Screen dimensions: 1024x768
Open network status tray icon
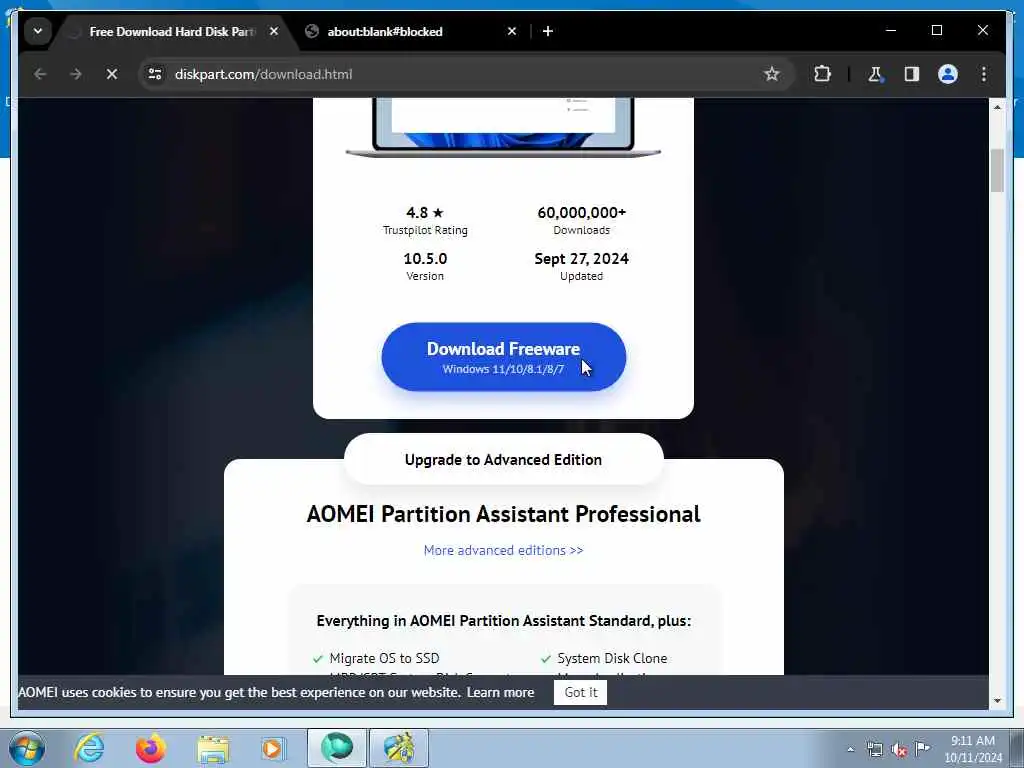click(x=874, y=749)
